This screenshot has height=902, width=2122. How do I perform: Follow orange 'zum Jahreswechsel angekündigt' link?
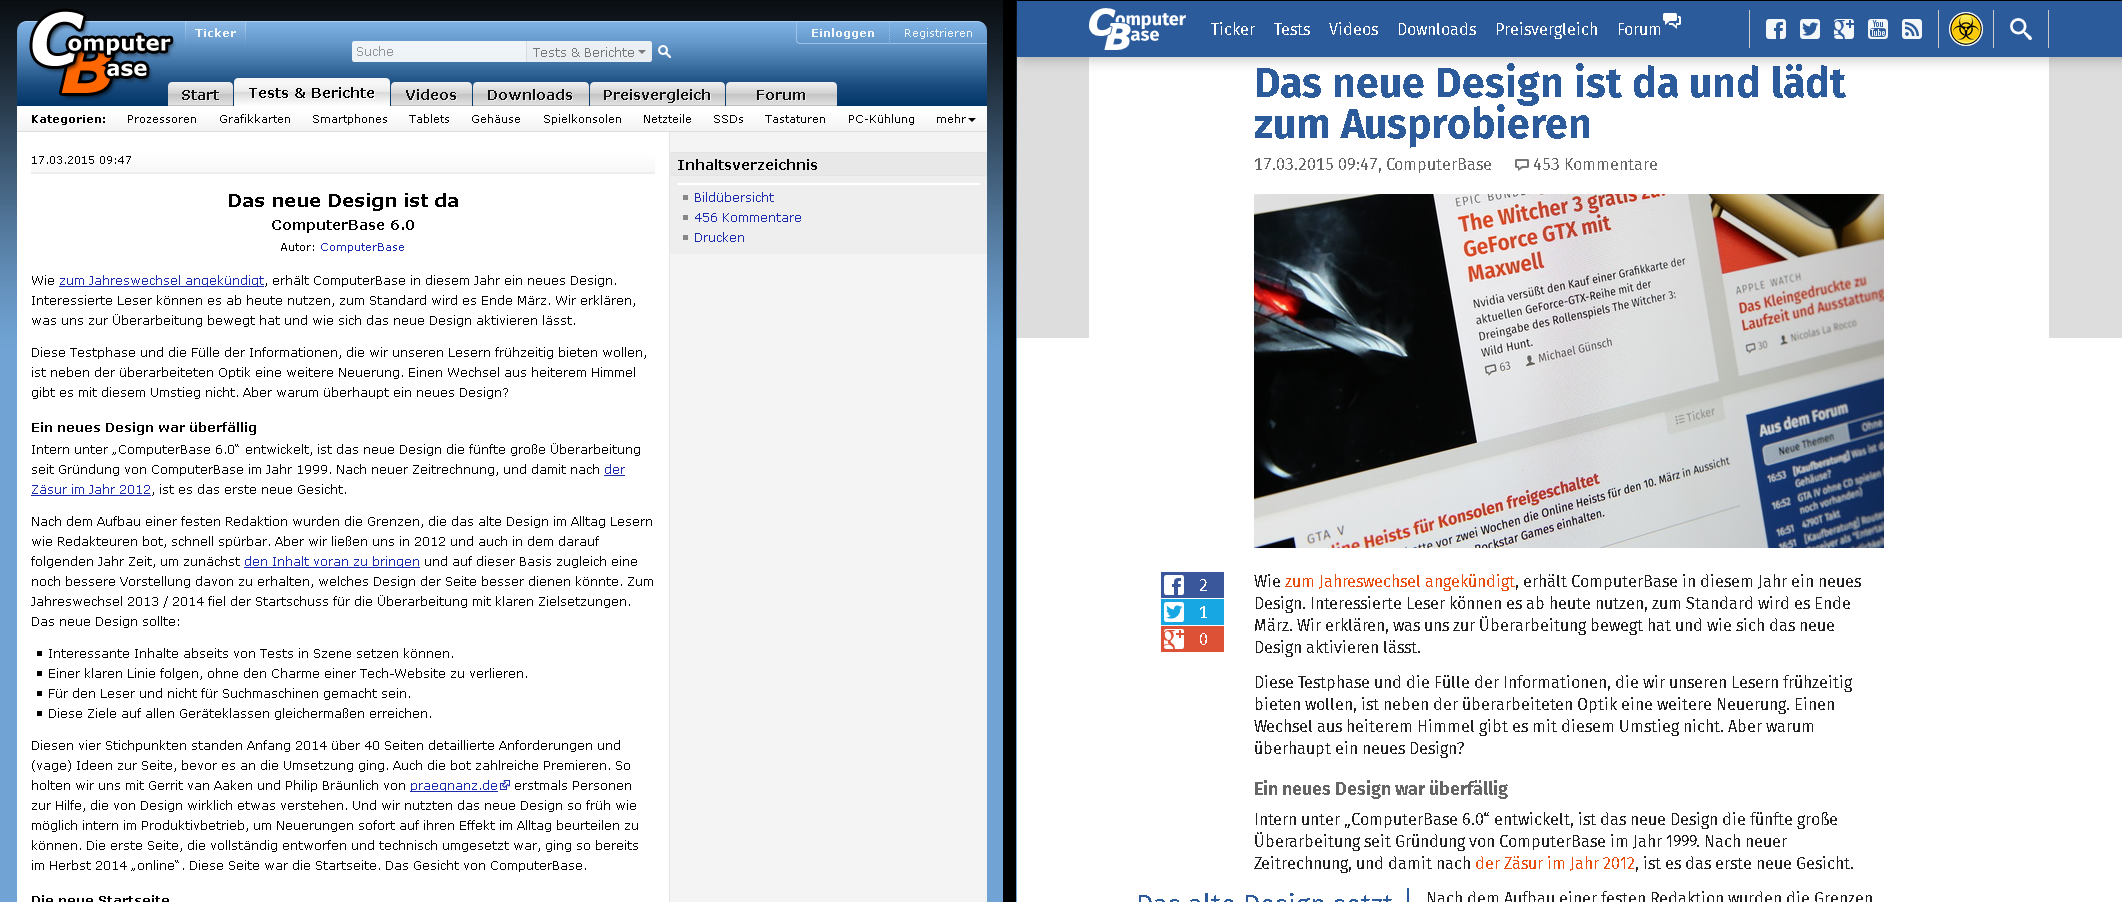[1400, 582]
